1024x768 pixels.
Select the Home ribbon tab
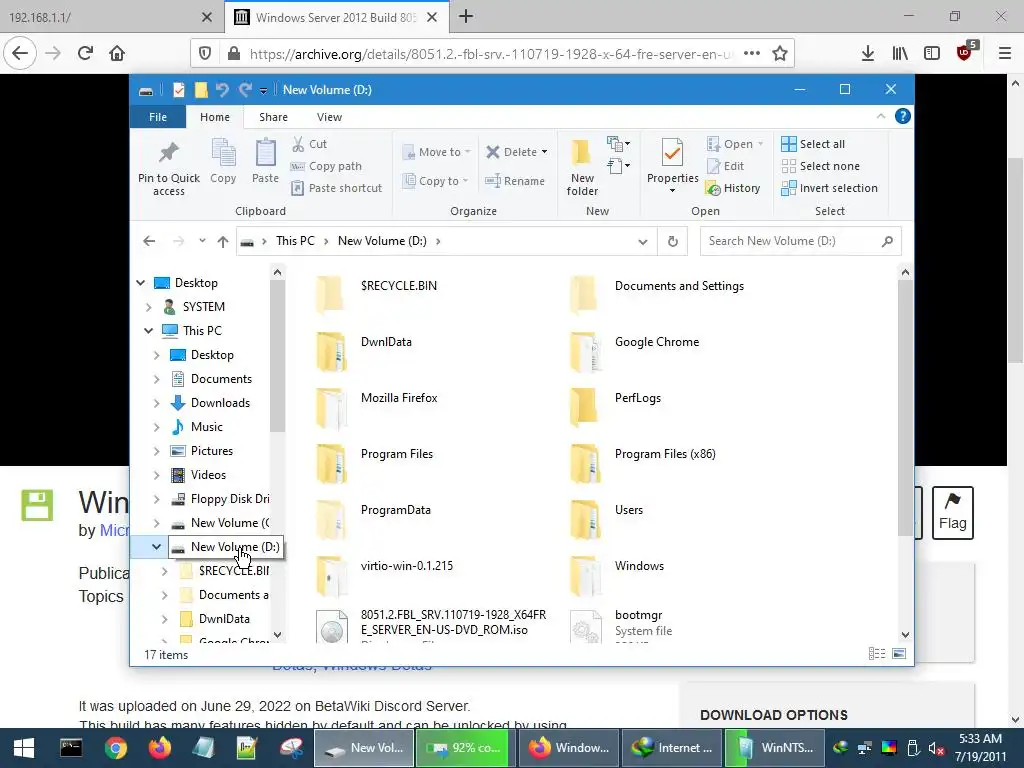[215, 117]
